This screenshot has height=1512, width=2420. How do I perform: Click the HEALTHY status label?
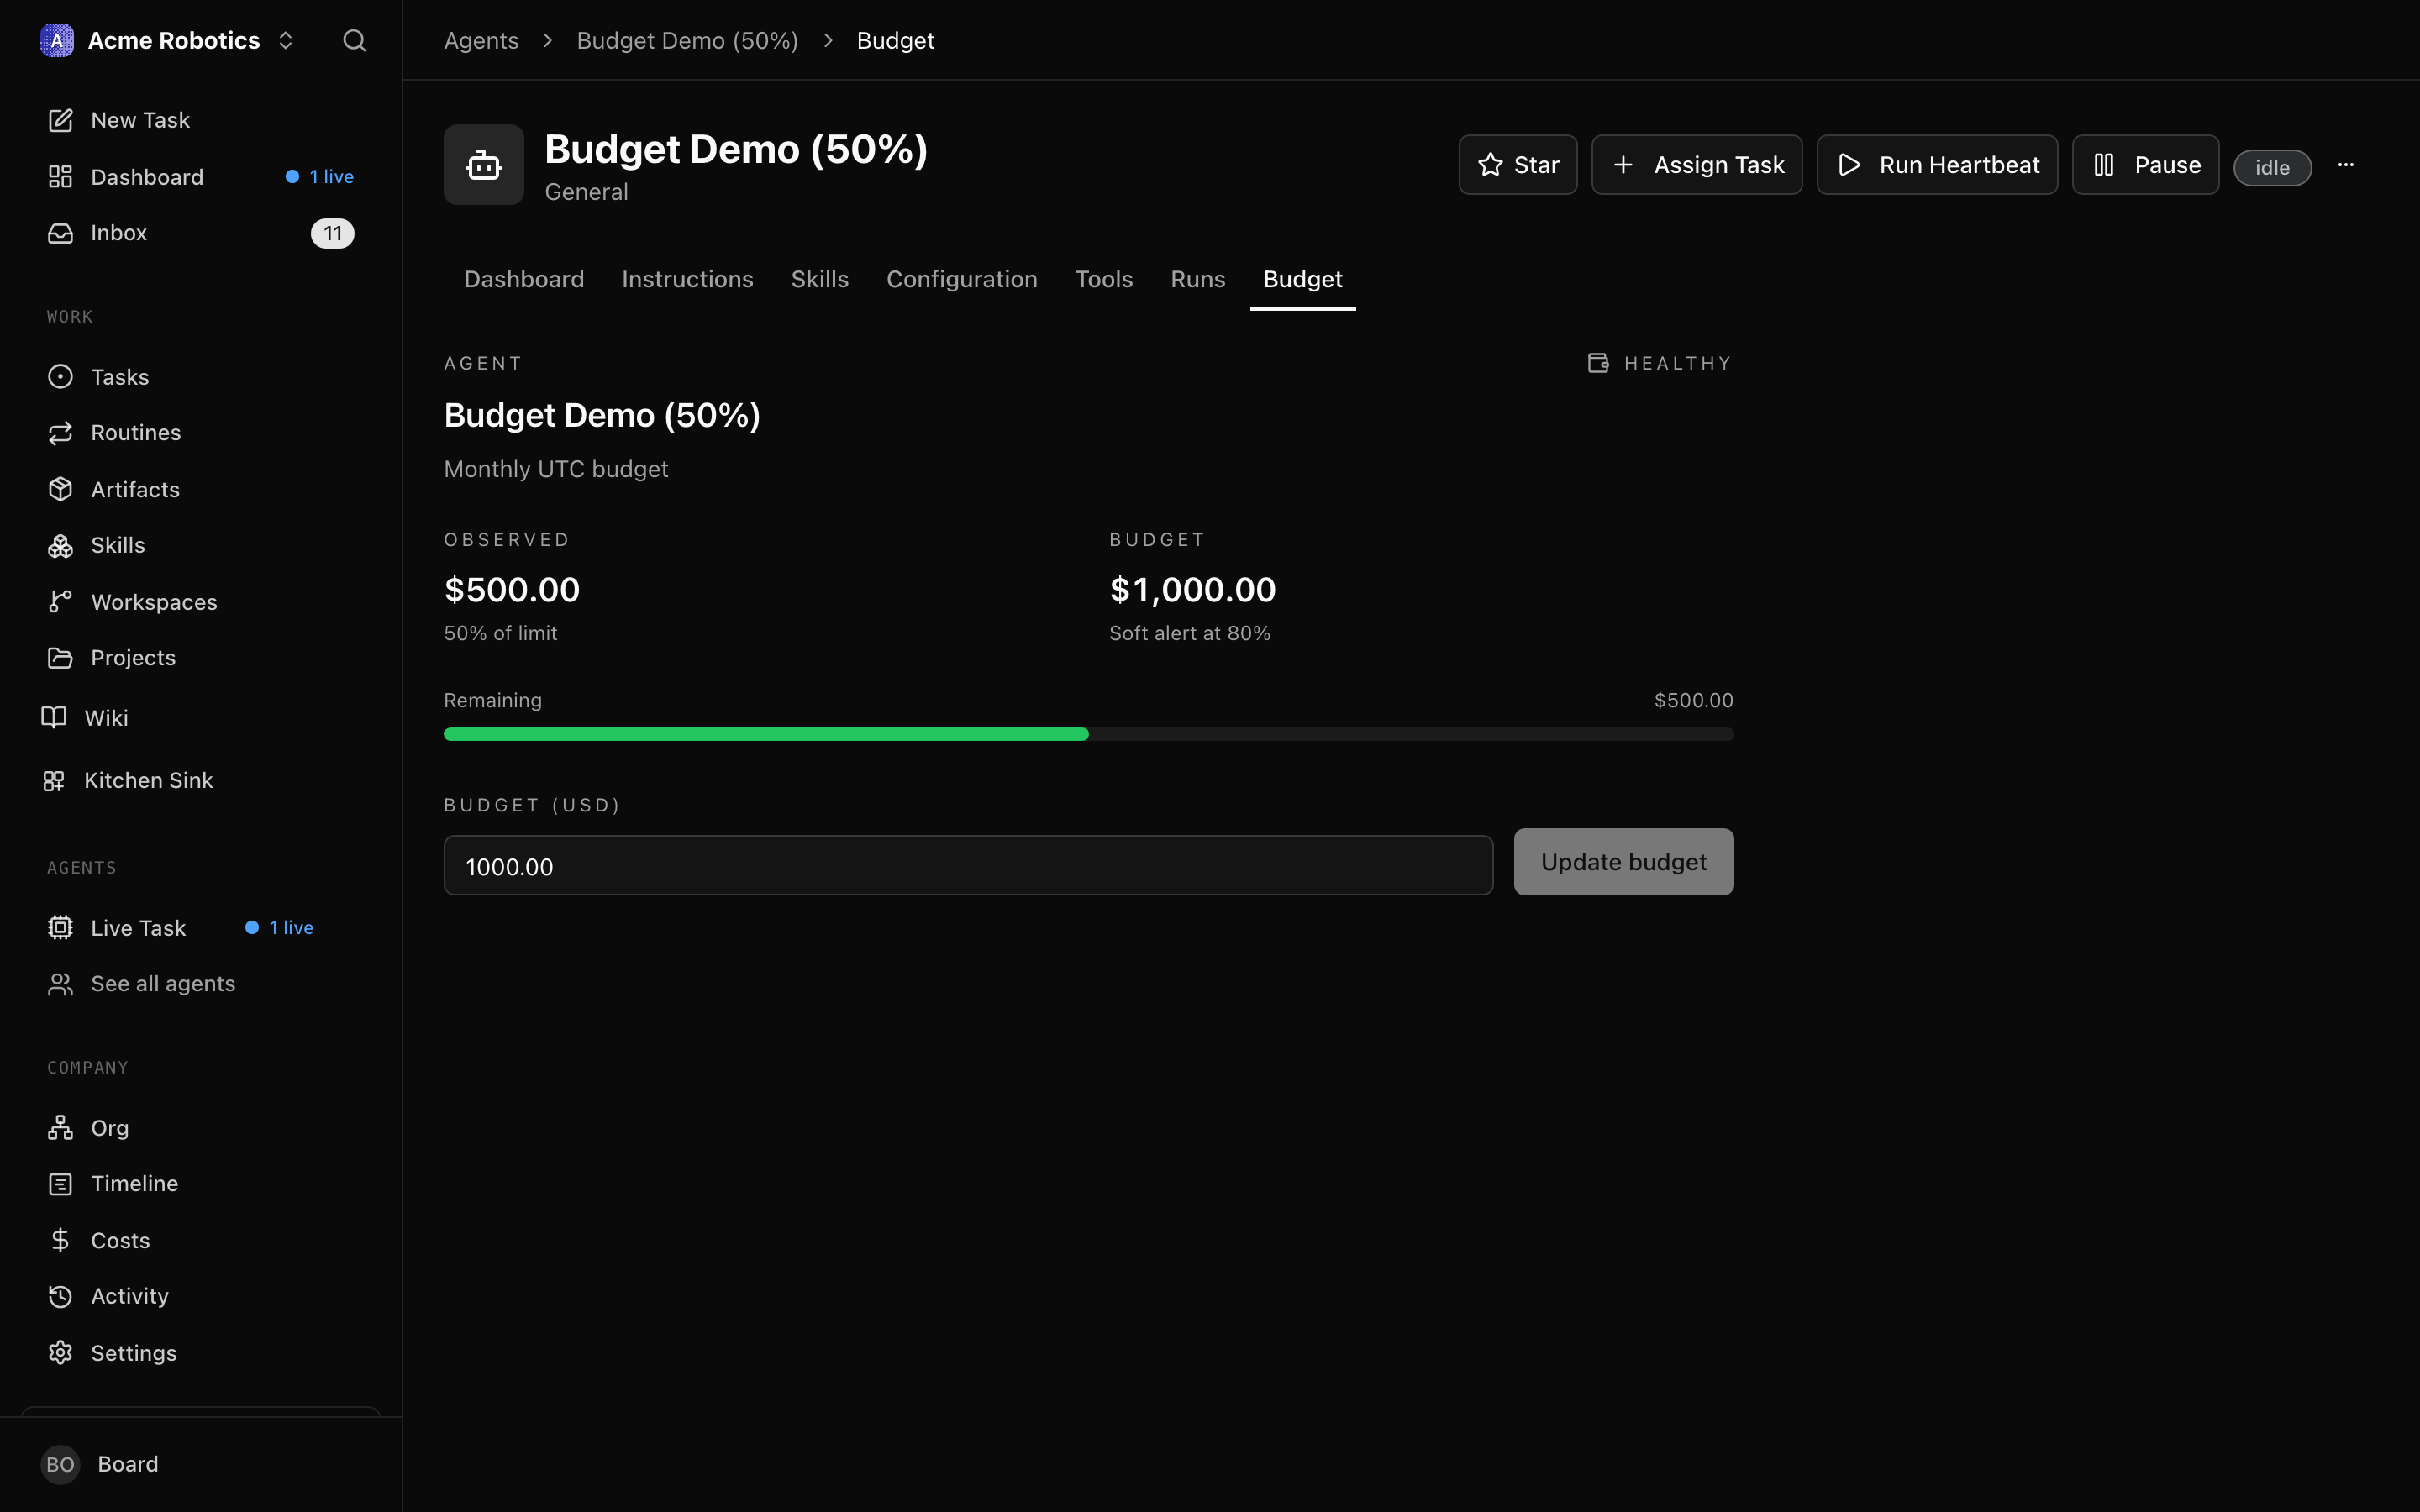pyautogui.click(x=1677, y=363)
